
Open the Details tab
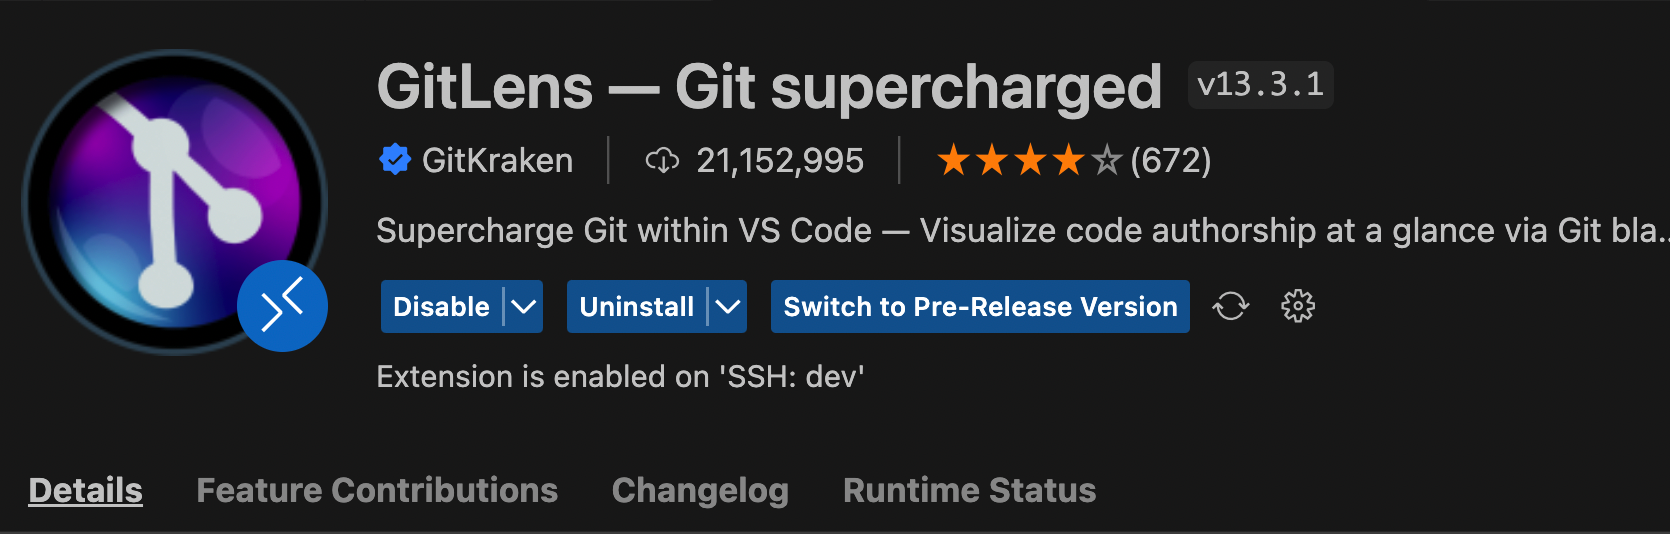[86, 490]
